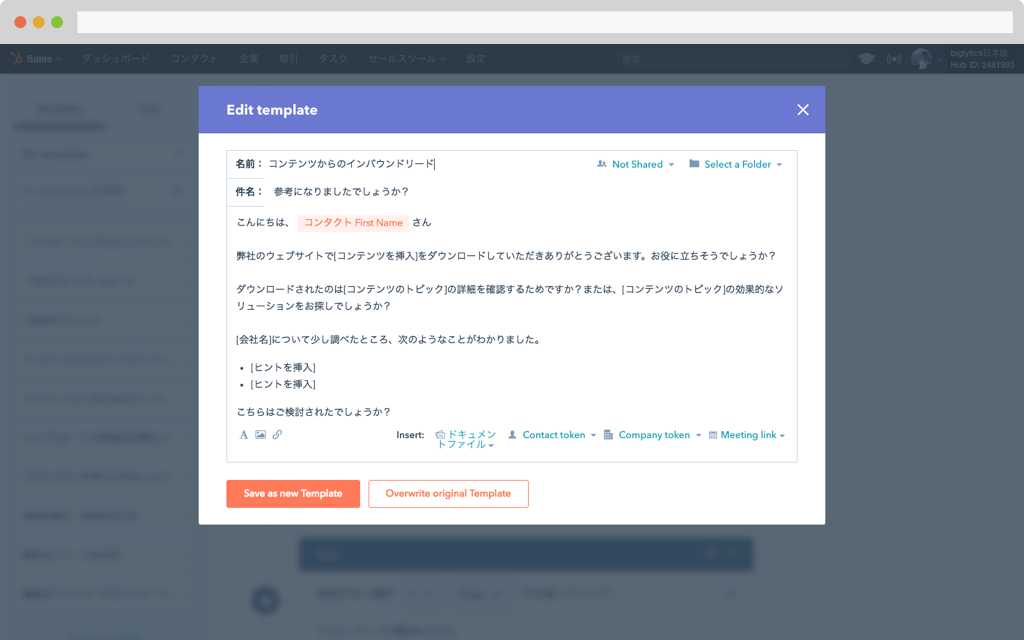Image resolution: width=1024 pixels, height=640 pixels.
Task: Click Save as new Template button
Action: tap(293, 494)
